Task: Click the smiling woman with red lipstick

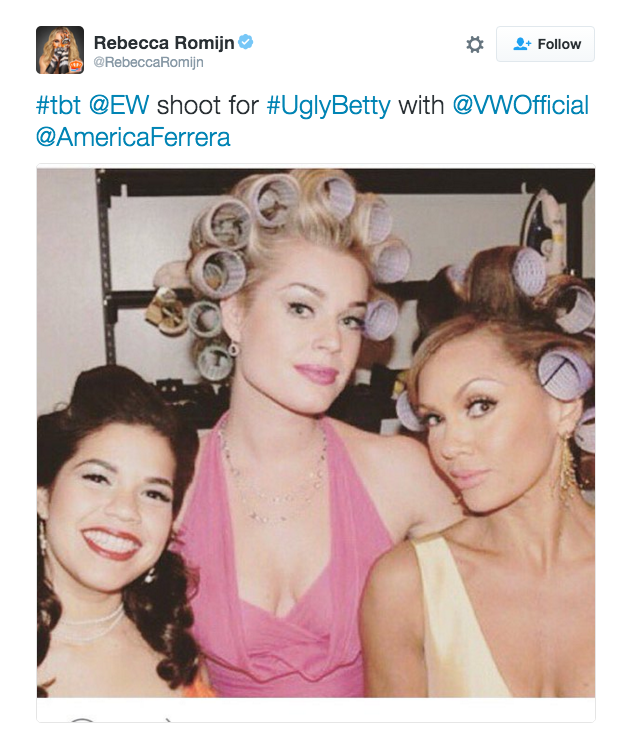Action: [x=112, y=513]
